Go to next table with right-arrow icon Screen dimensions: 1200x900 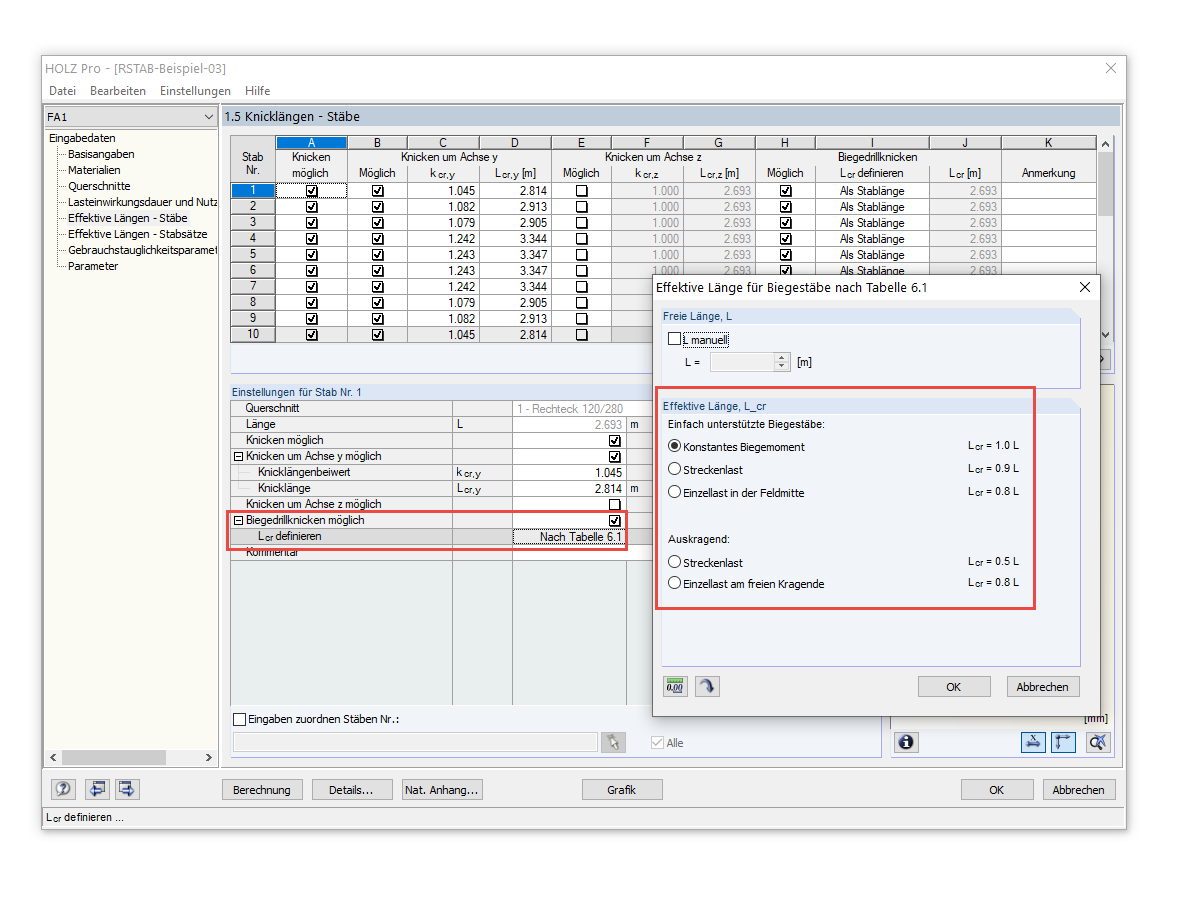pyautogui.click(x=127, y=789)
